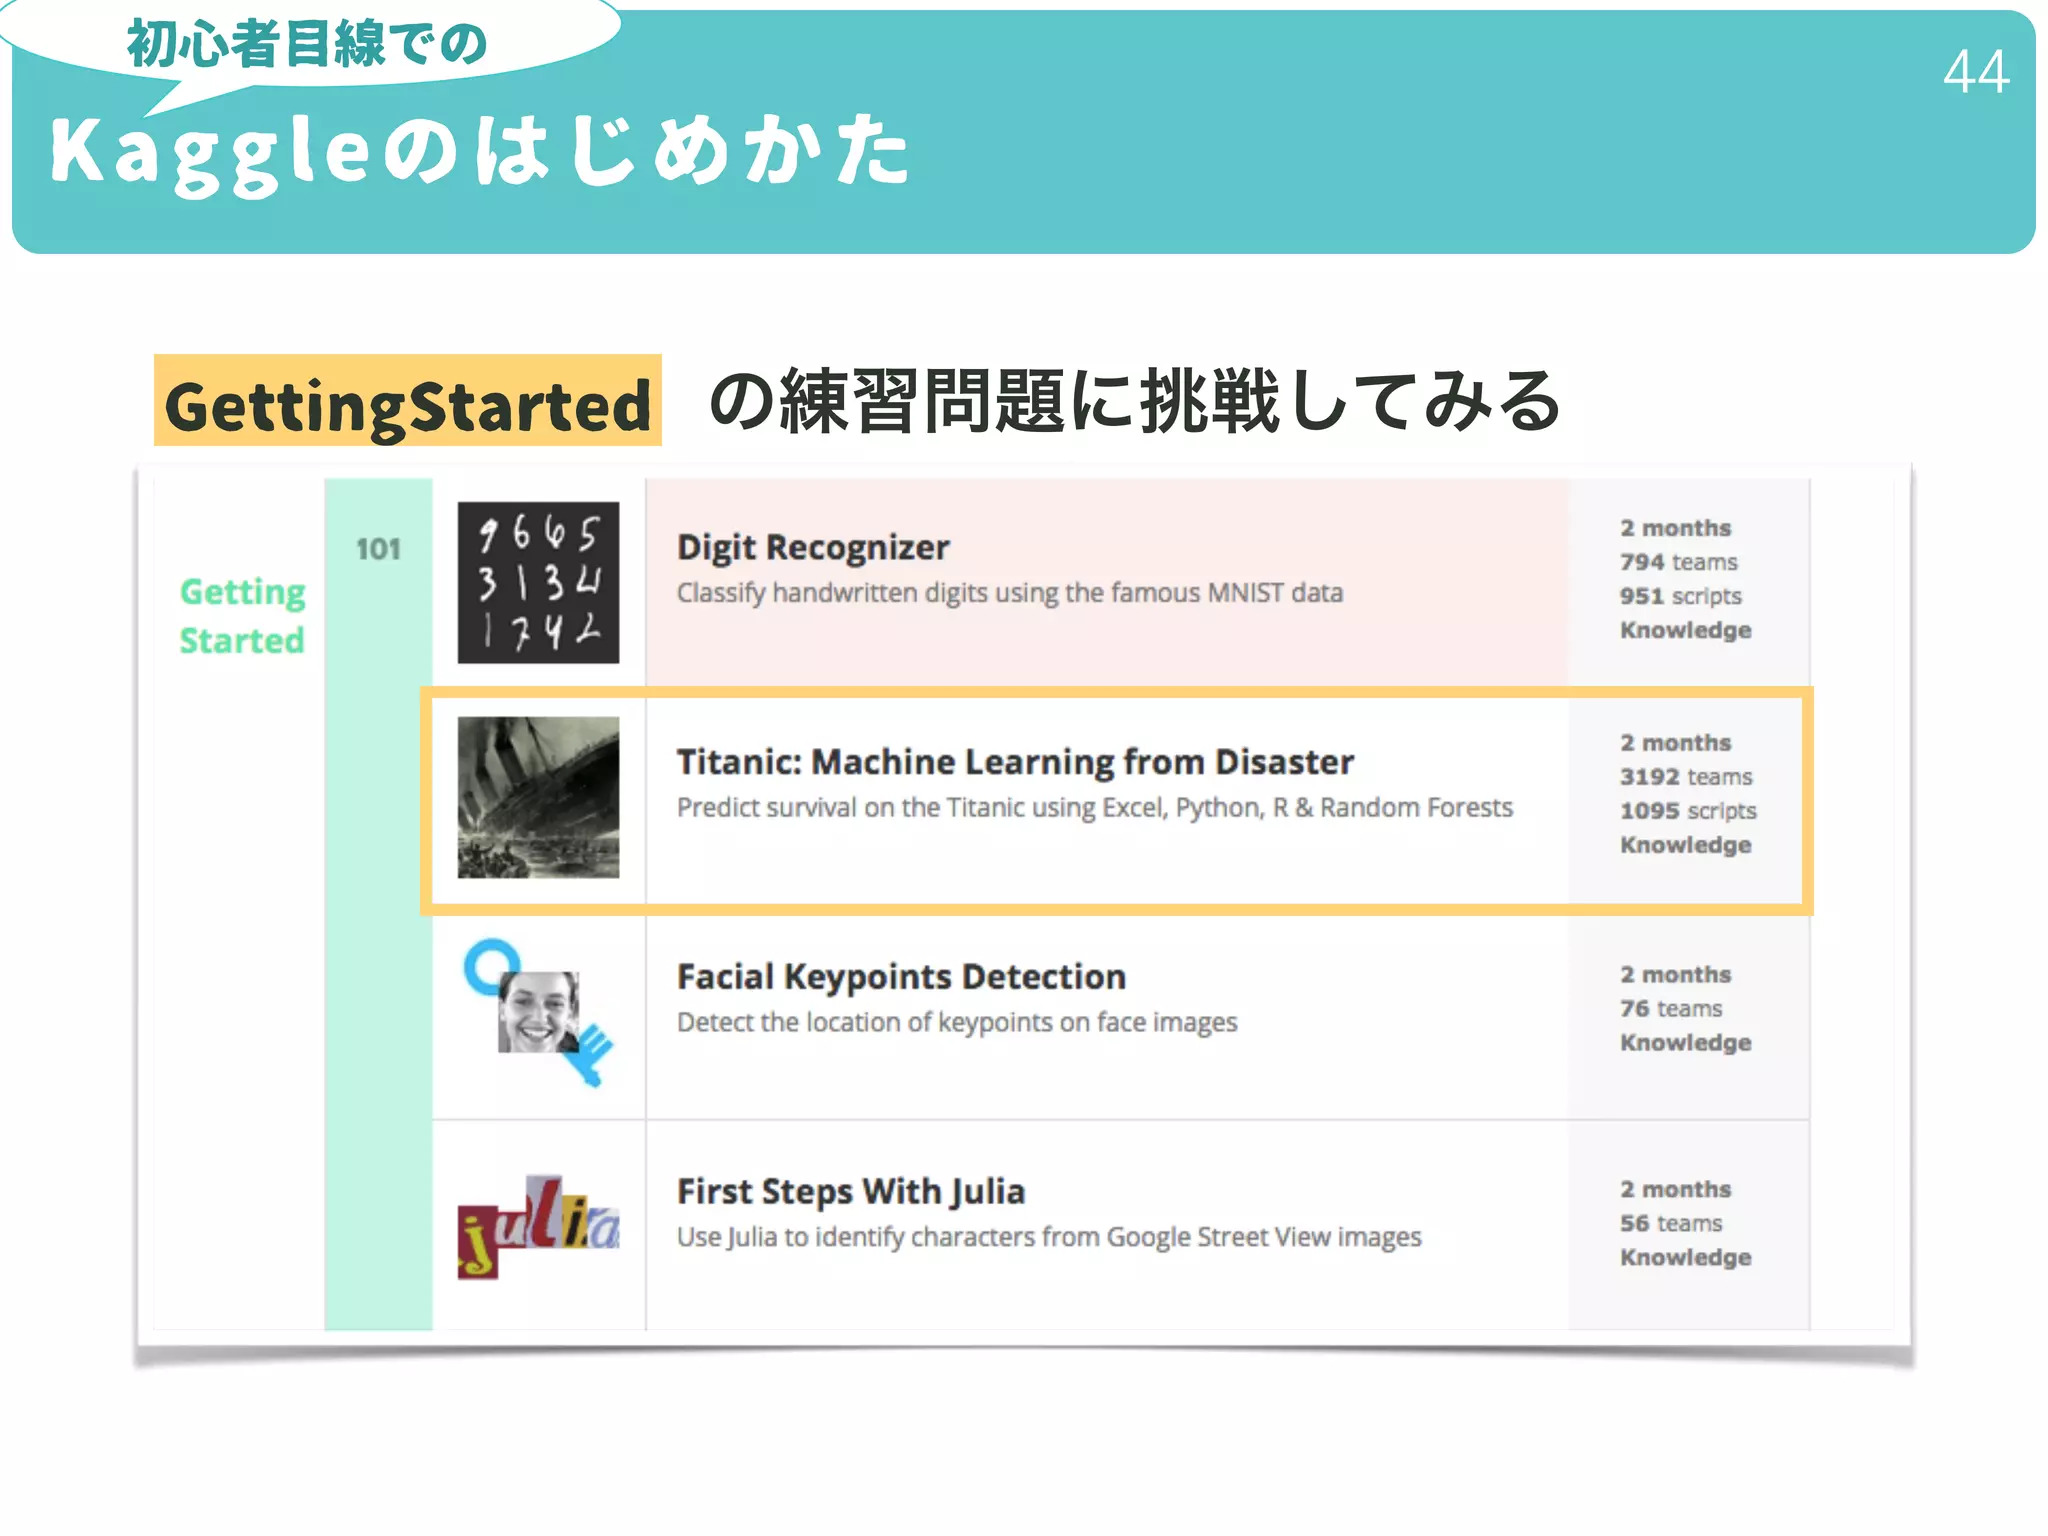Click '2 months' in Facial Keypoints row
Image resolution: width=2048 pixels, height=1536 pixels.
1675,975
